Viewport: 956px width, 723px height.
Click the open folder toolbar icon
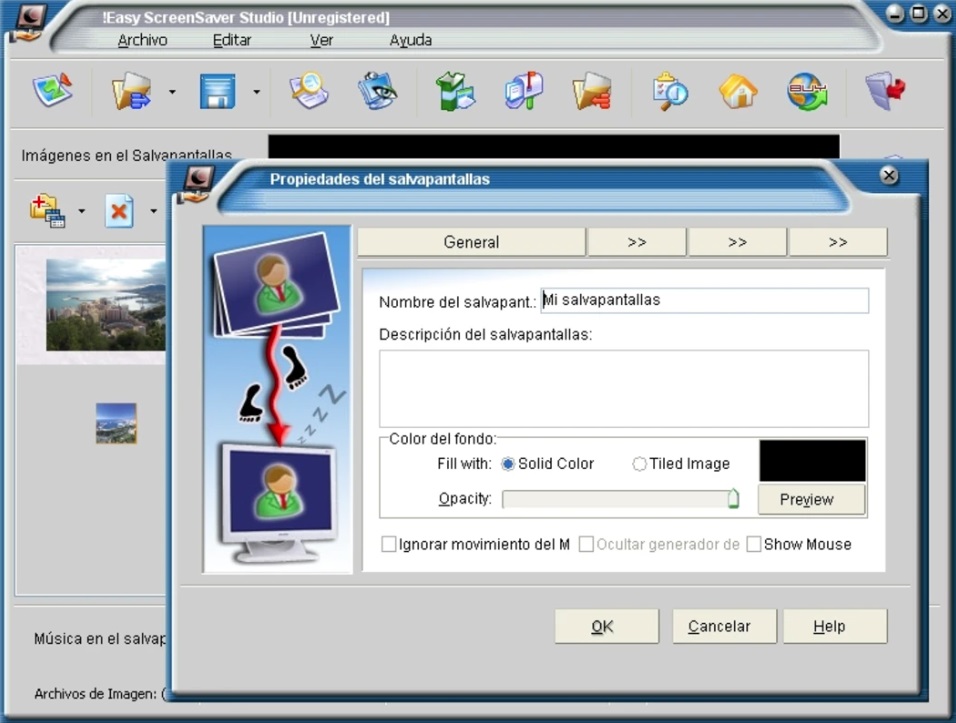[x=131, y=91]
